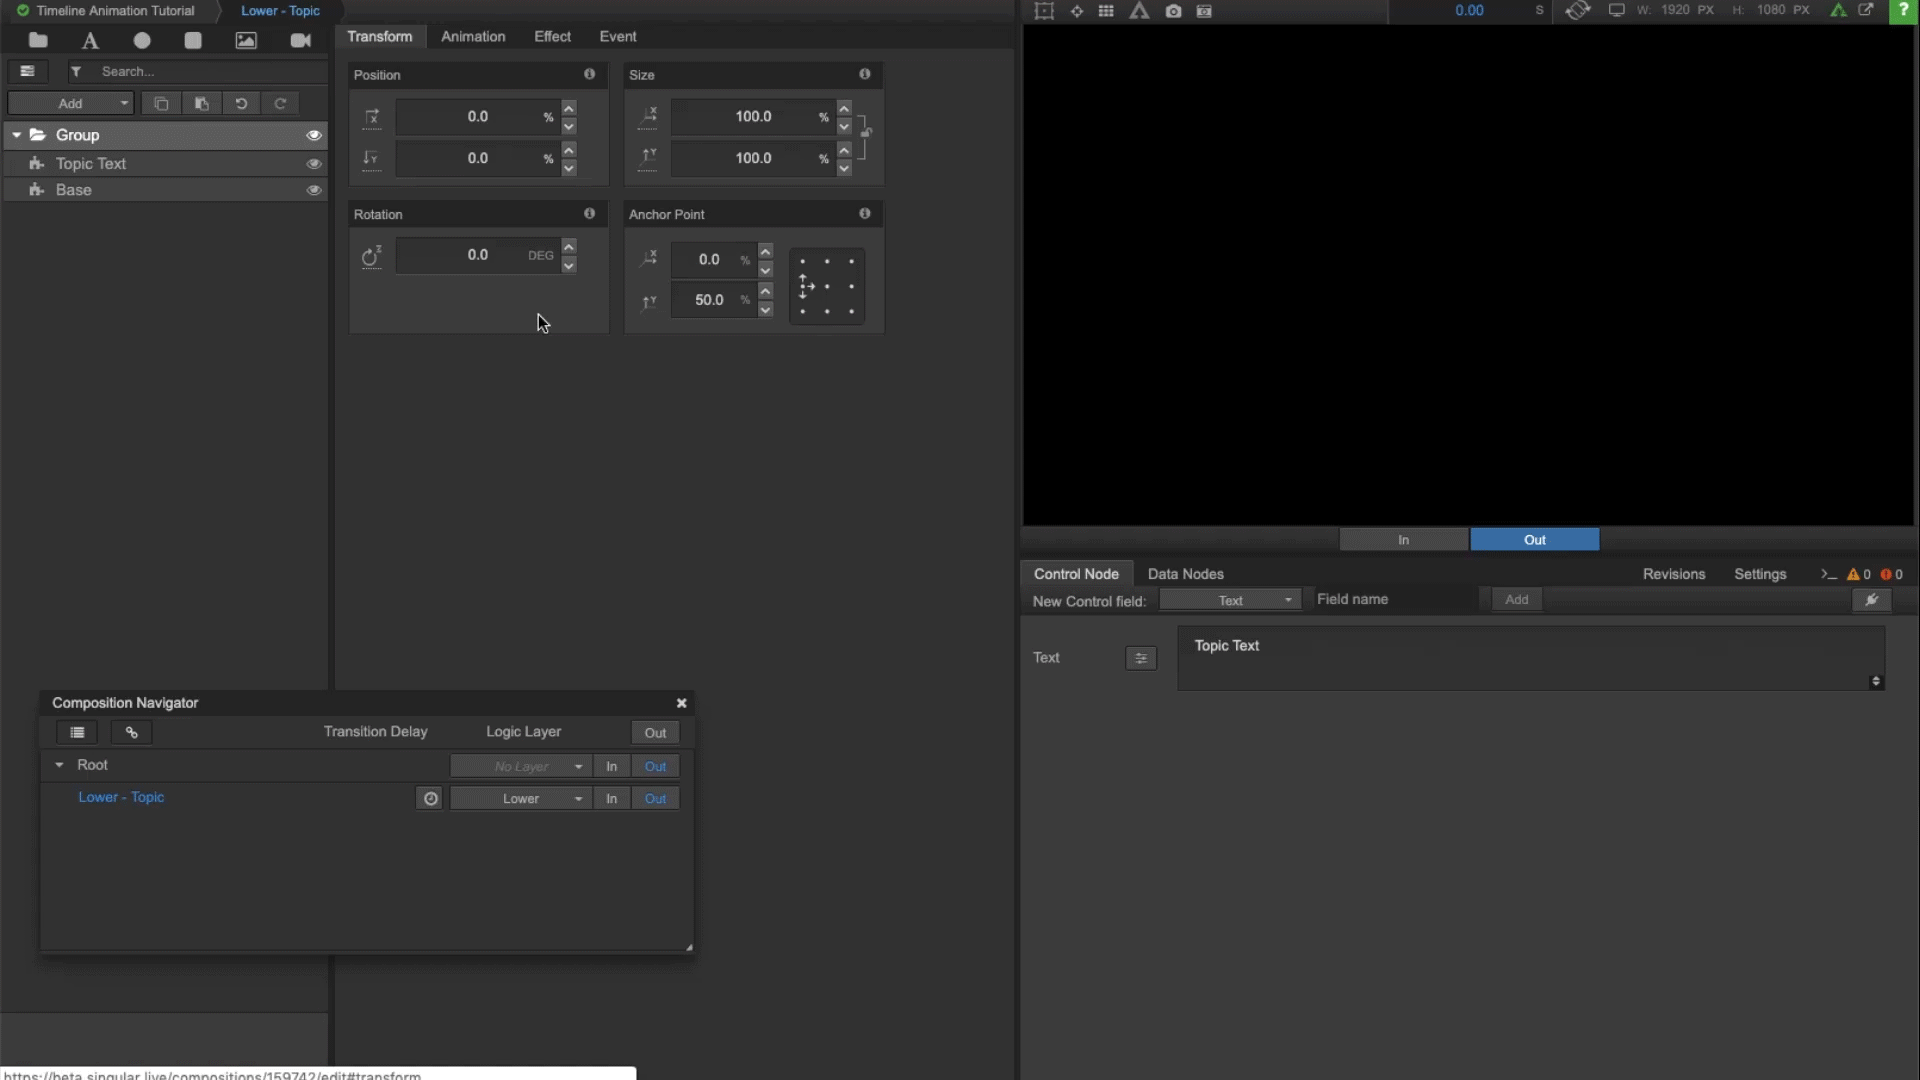Click the sync rotate arrows icon

pos(1578,10)
